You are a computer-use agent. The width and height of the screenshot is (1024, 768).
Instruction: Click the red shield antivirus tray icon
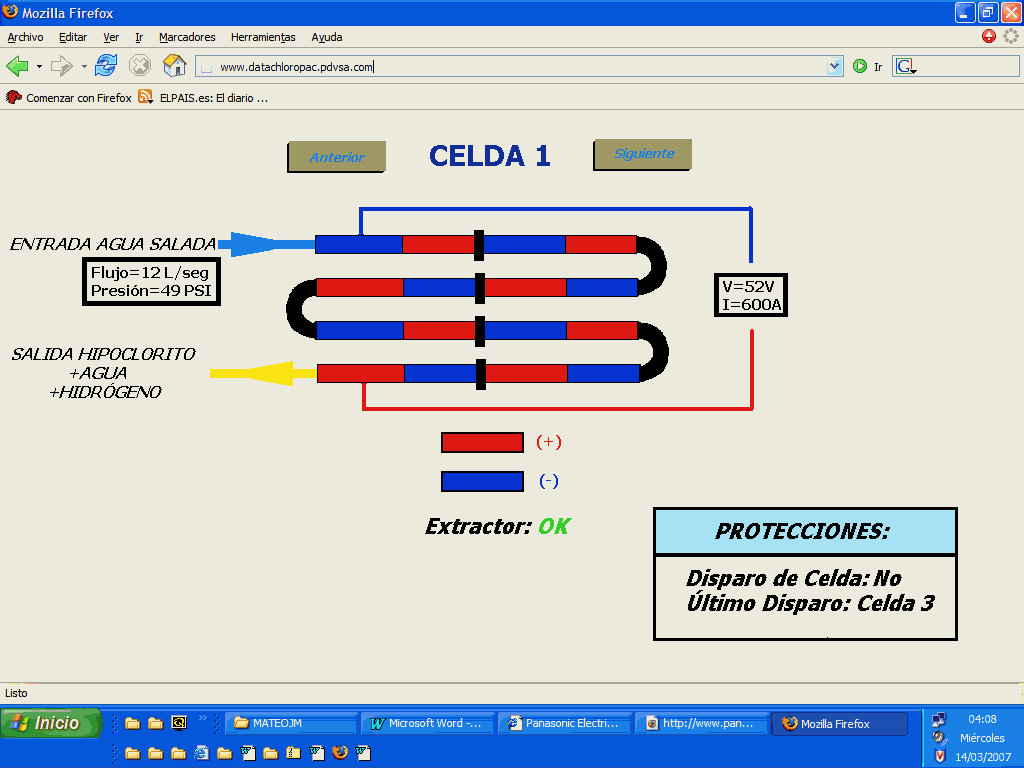(939, 756)
